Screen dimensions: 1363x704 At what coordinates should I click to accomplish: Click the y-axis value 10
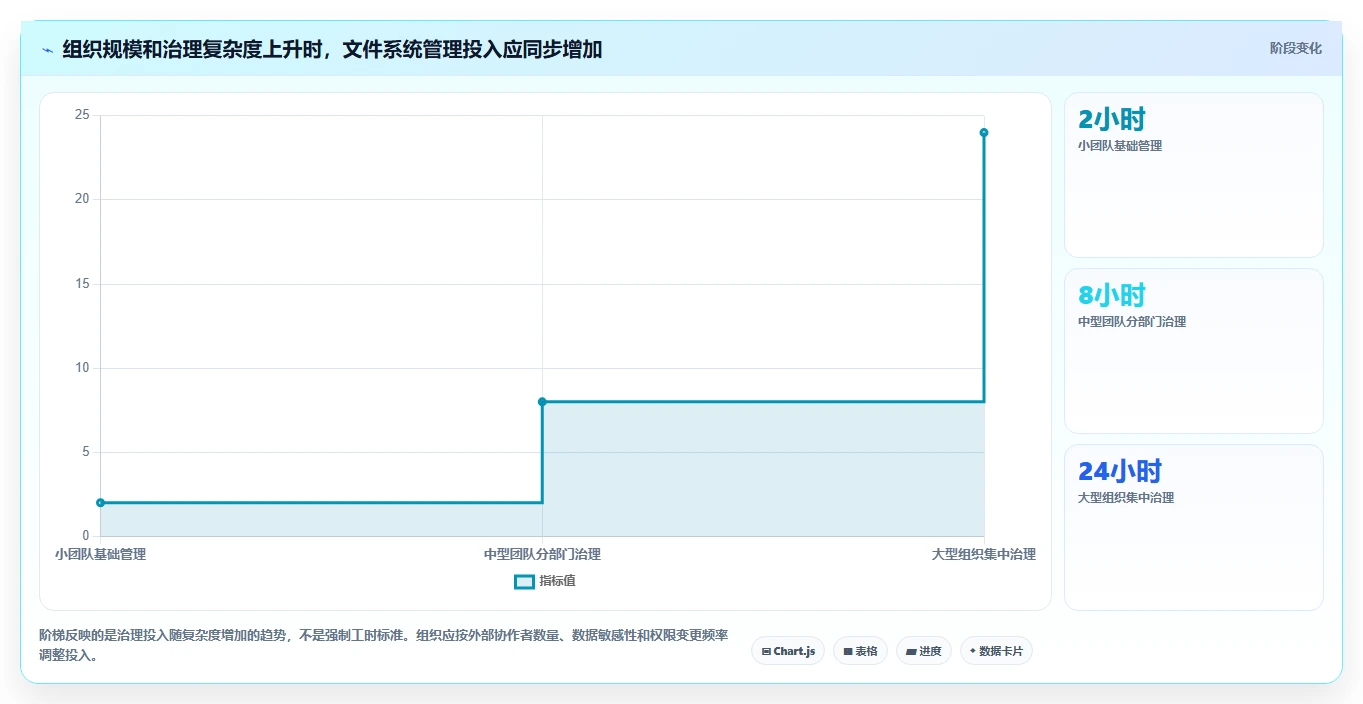[82, 368]
